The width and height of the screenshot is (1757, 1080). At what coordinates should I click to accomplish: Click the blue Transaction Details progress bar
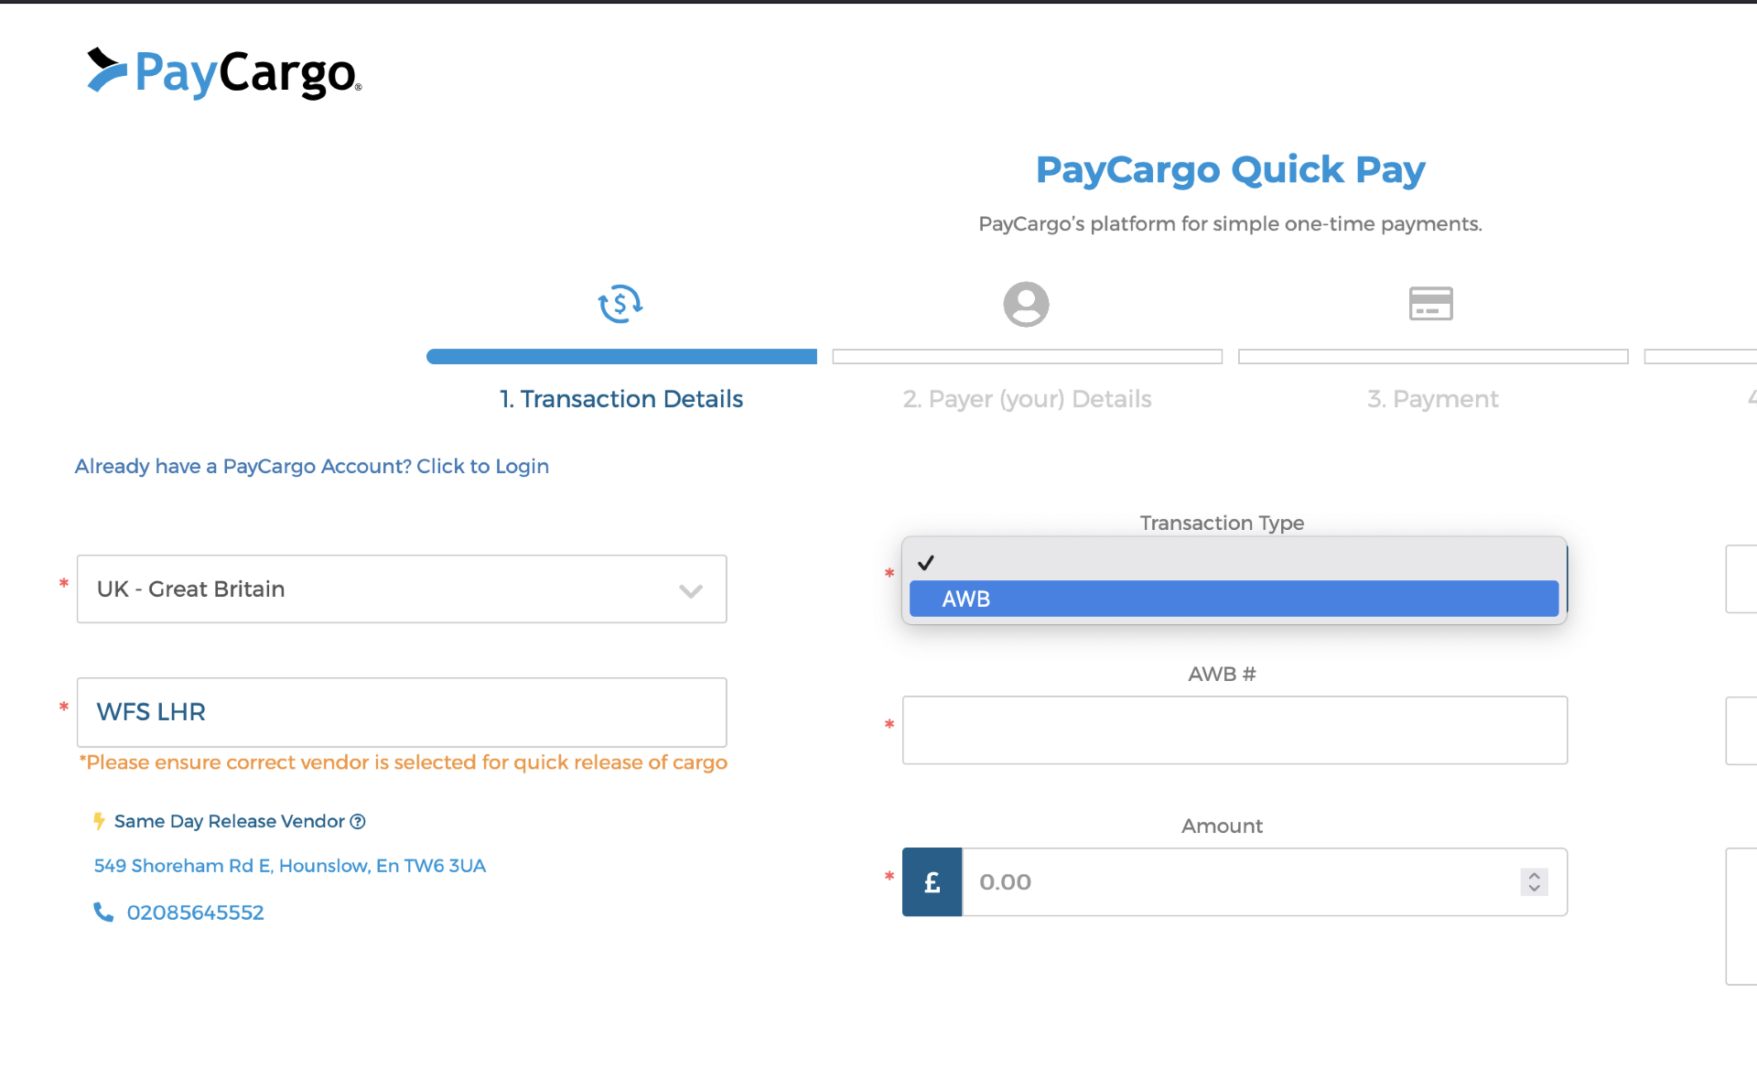click(621, 356)
